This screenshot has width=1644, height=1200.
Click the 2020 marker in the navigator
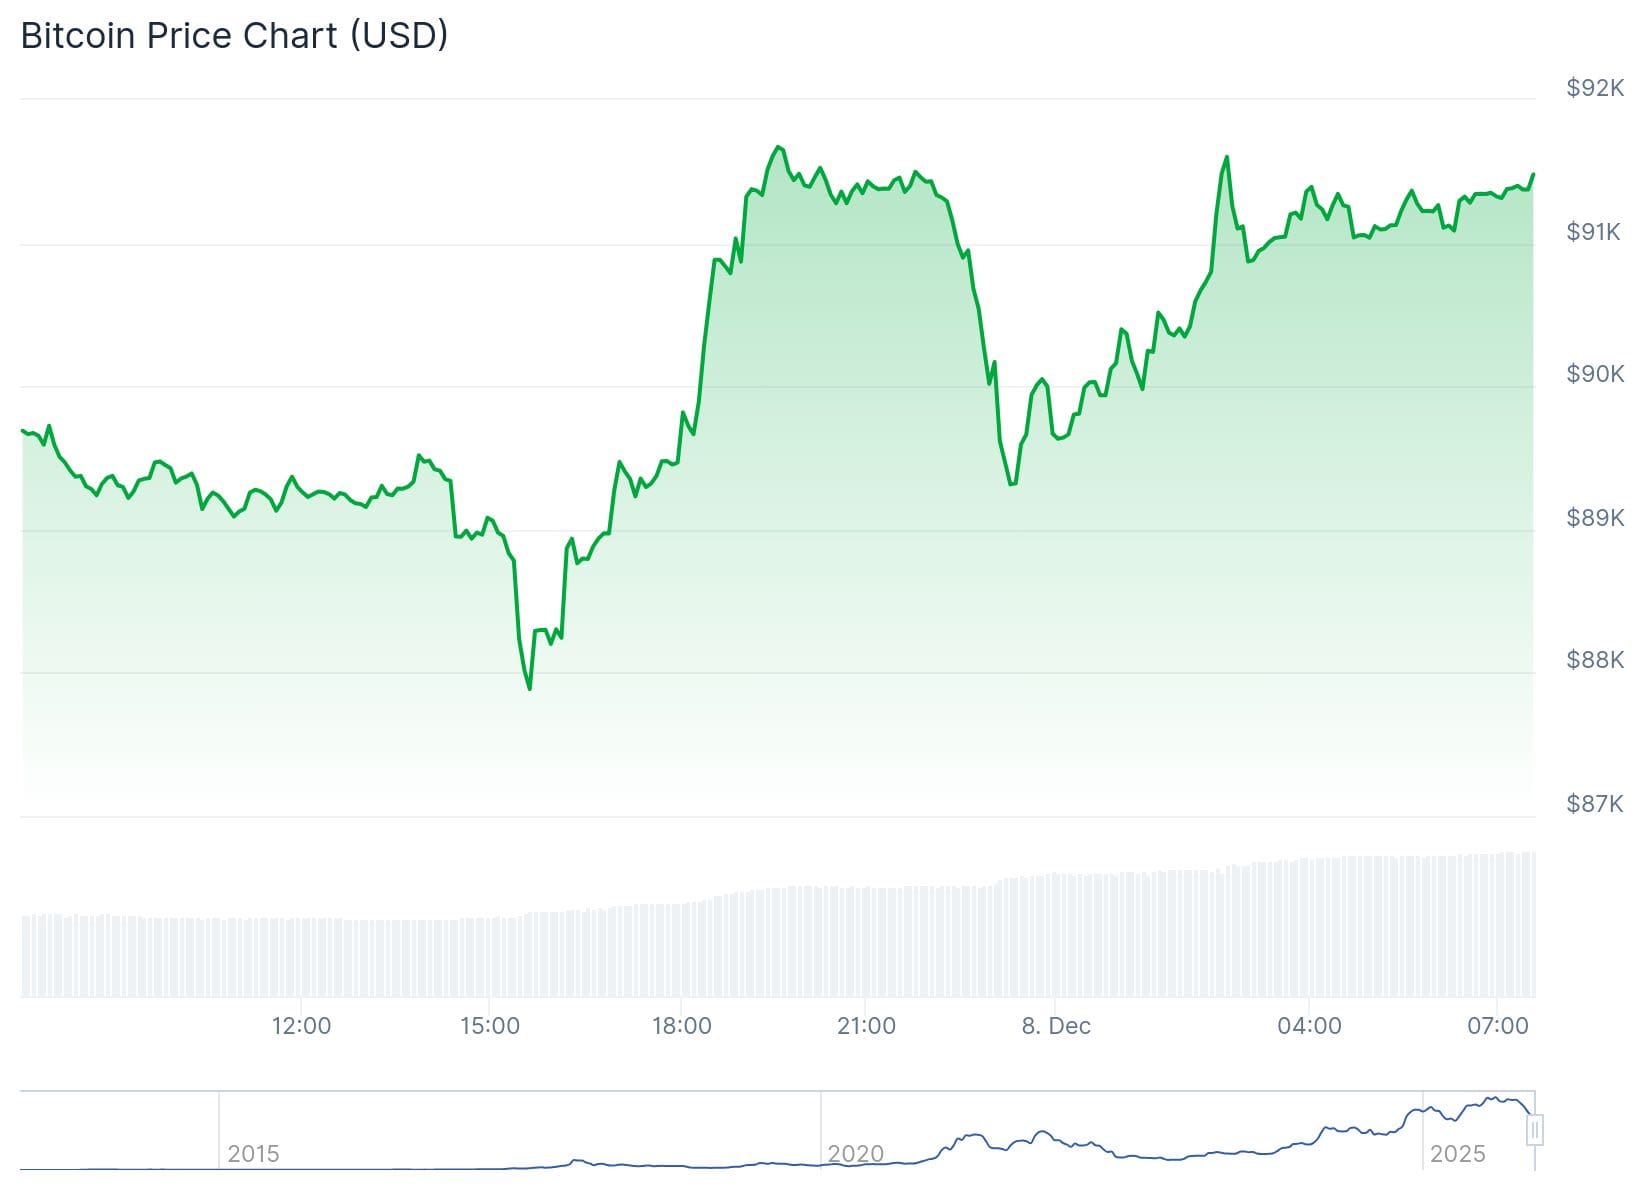point(856,1154)
